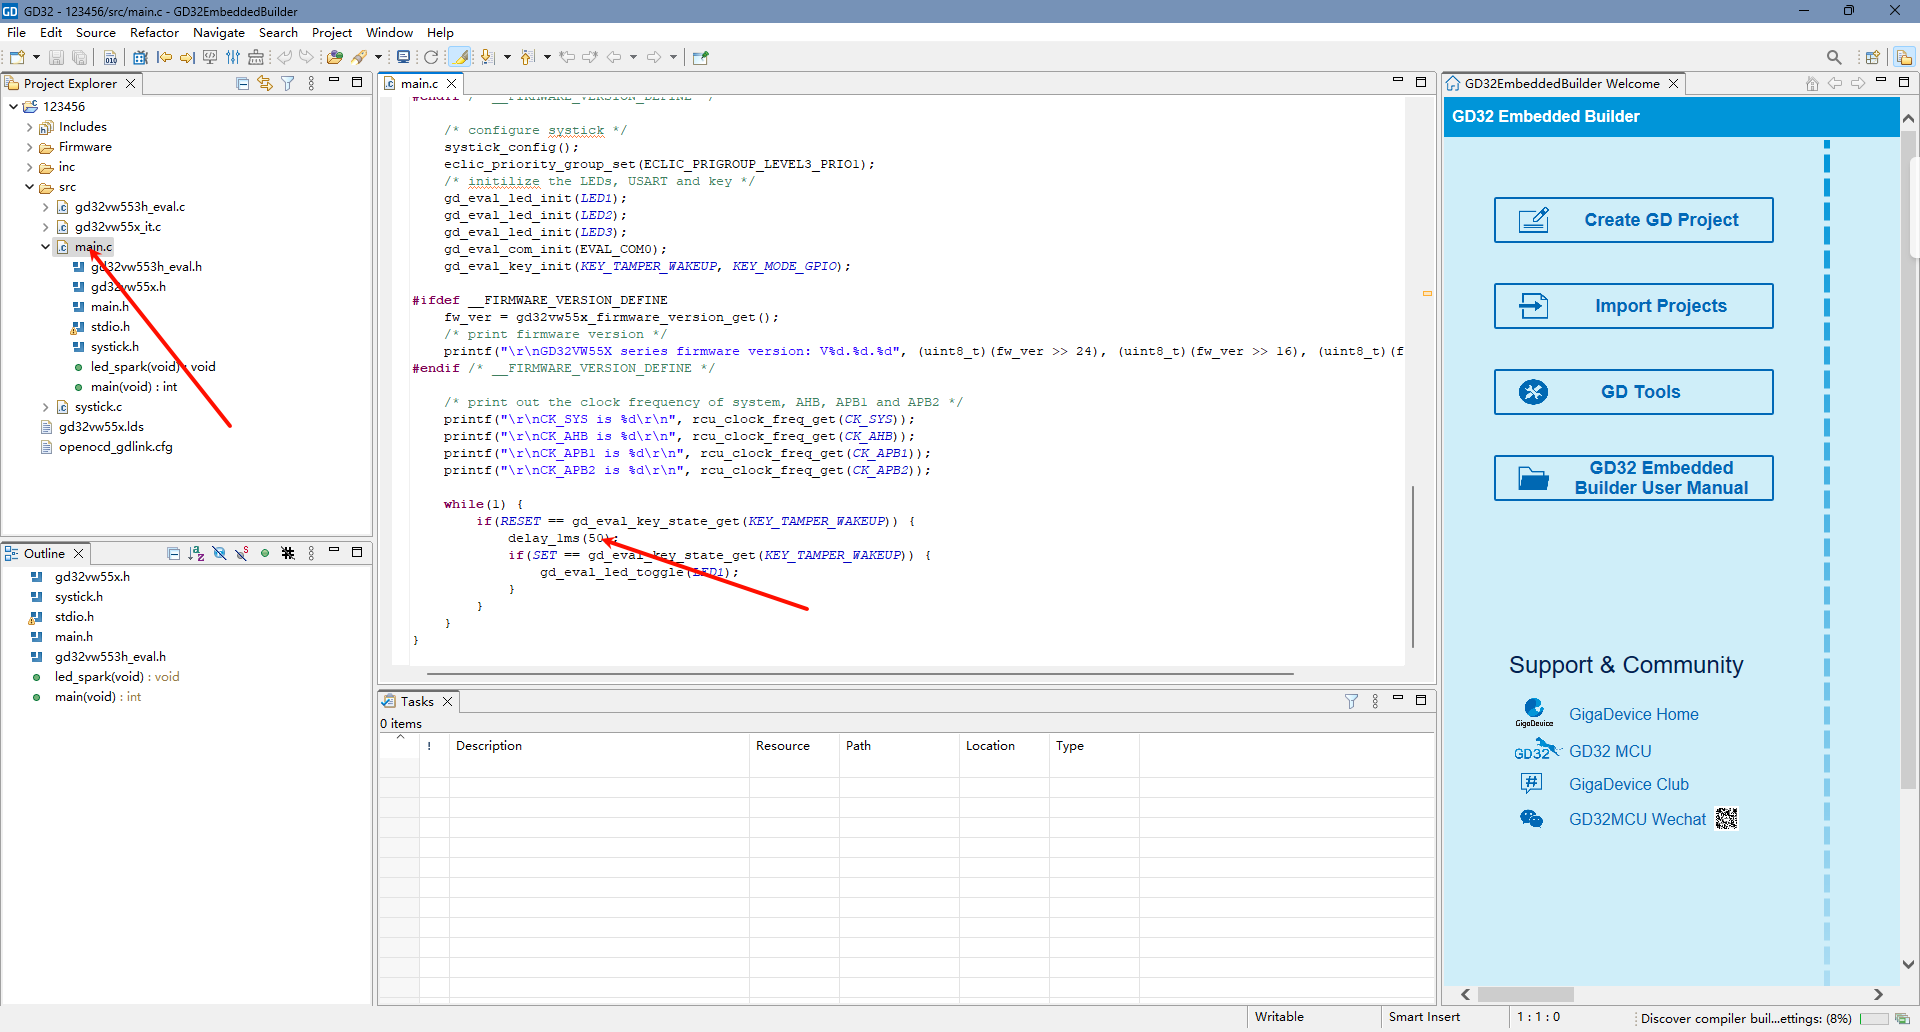Switch to the main.c editor tab
Viewport: 1920px width, 1032px height.
pos(419,84)
